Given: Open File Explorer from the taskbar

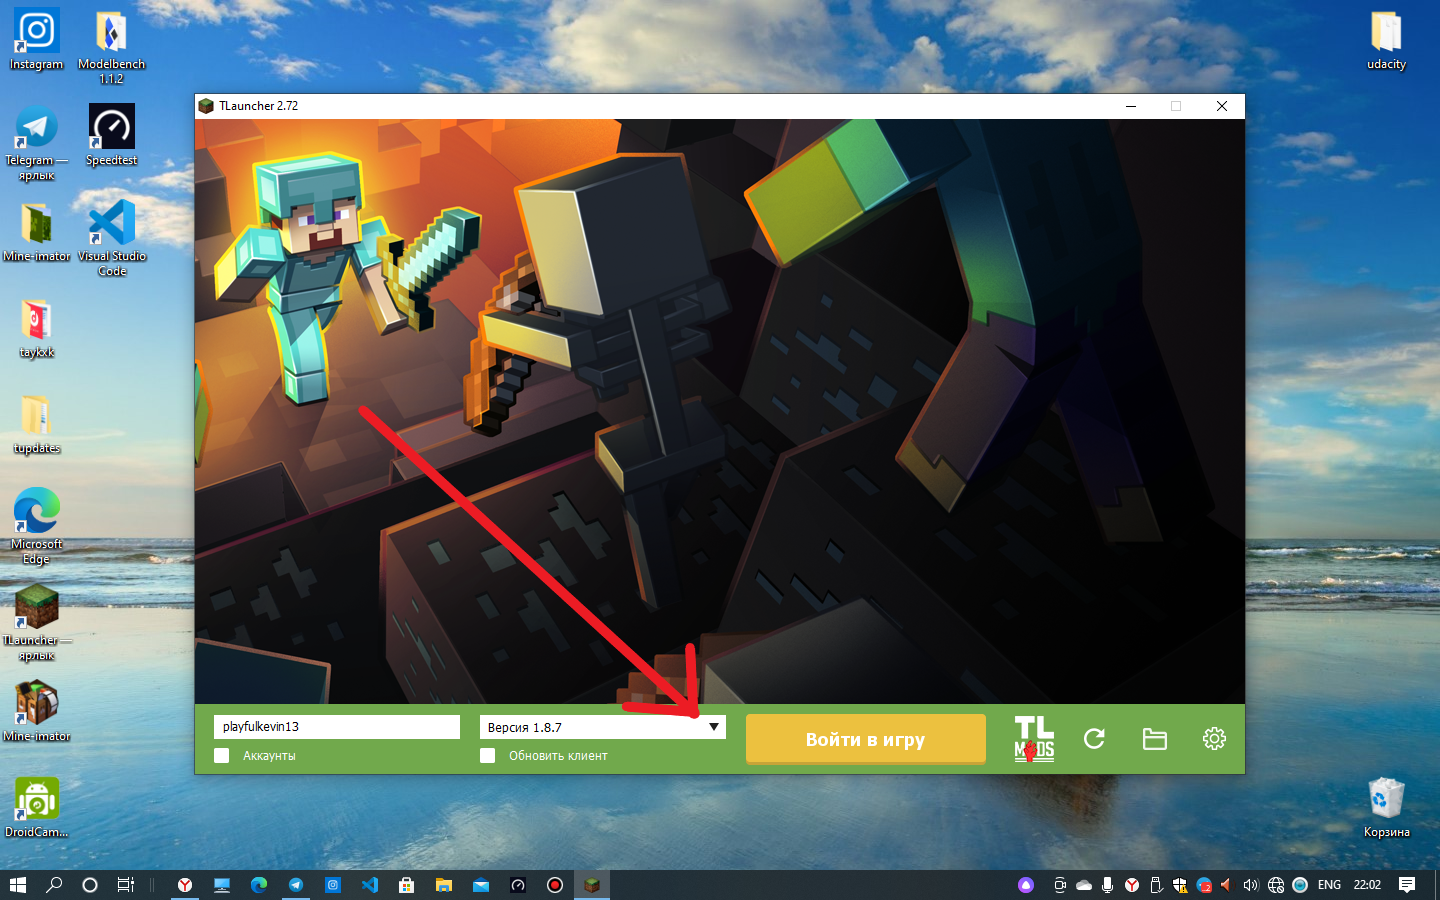Looking at the screenshot, I should 444,885.
